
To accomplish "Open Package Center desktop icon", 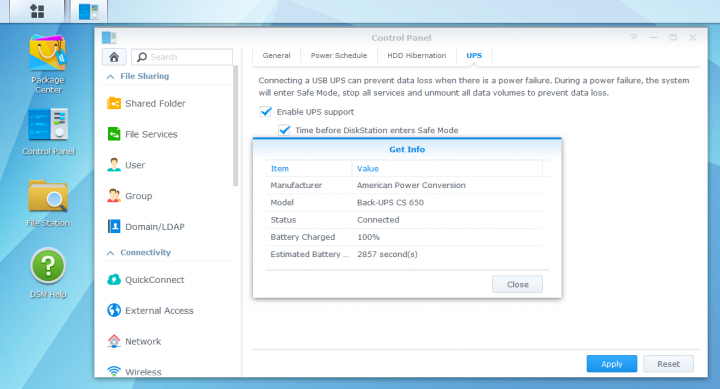I will (x=48, y=64).
